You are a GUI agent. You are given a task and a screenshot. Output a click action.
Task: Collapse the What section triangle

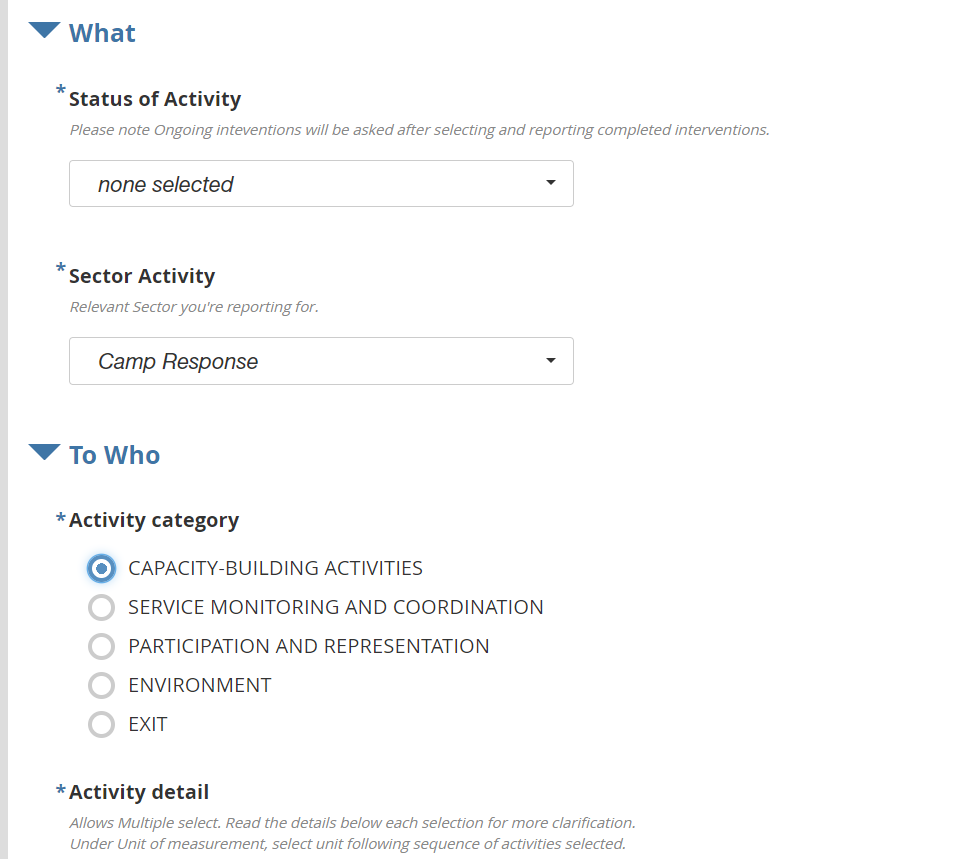pos(45,31)
